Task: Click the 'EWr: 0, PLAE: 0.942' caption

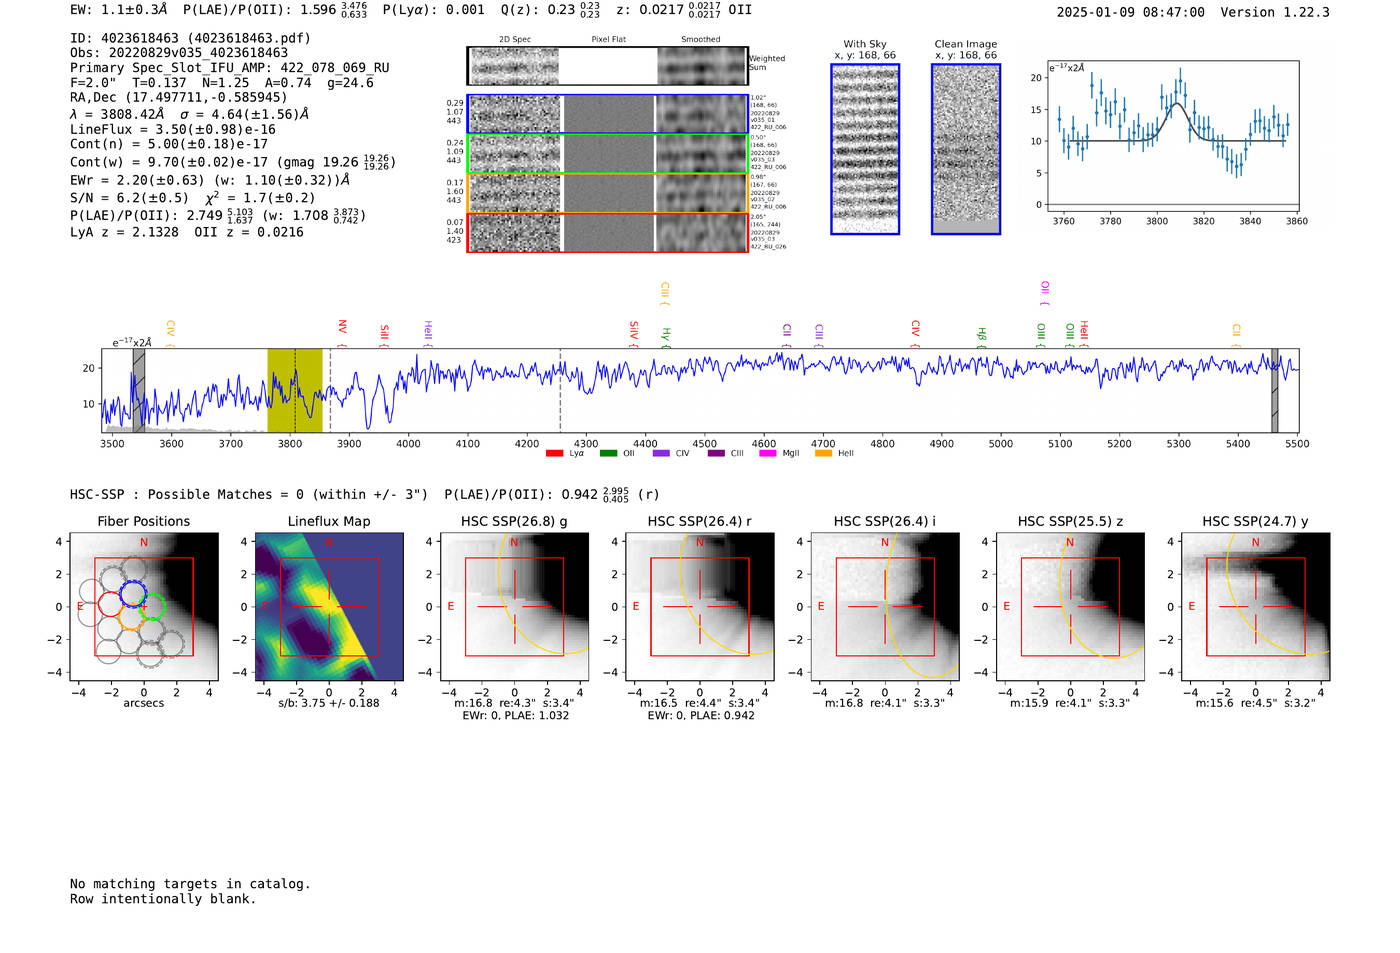Action: pyautogui.click(x=701, y=715)
